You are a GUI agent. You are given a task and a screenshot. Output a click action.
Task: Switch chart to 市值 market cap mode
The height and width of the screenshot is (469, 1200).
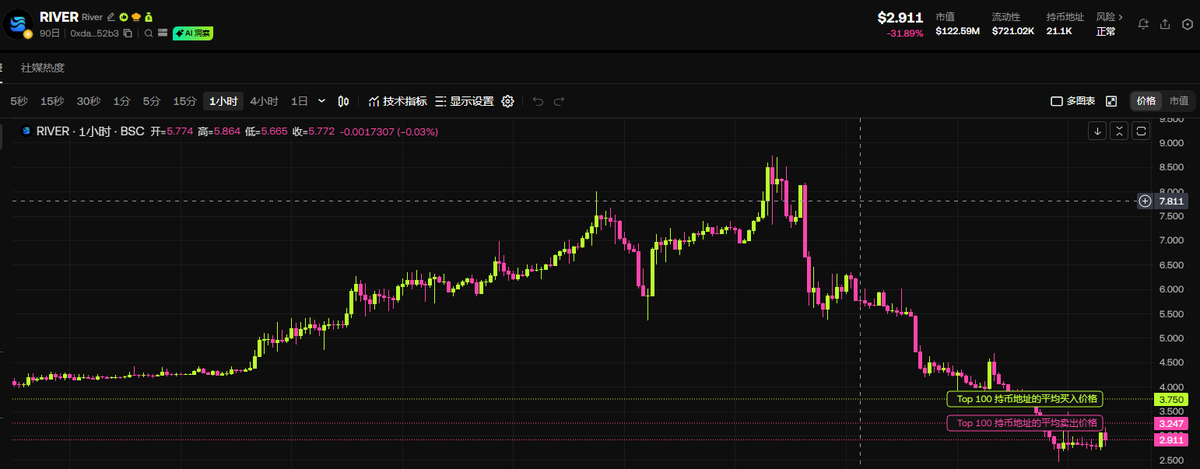[1178, 101]
